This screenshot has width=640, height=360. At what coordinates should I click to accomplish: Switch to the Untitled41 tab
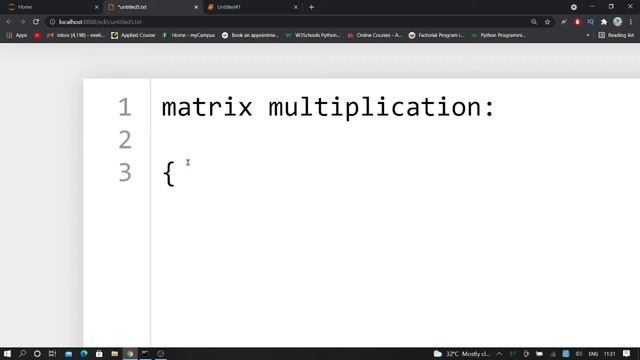tap(252, 7)
